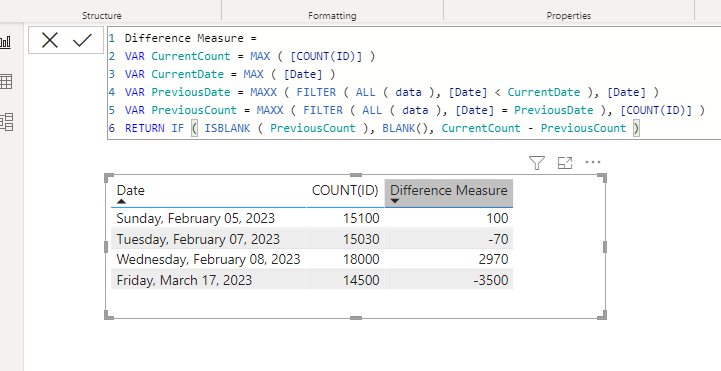
Task: Select count value 15030
Action: [x=361, y=239]
